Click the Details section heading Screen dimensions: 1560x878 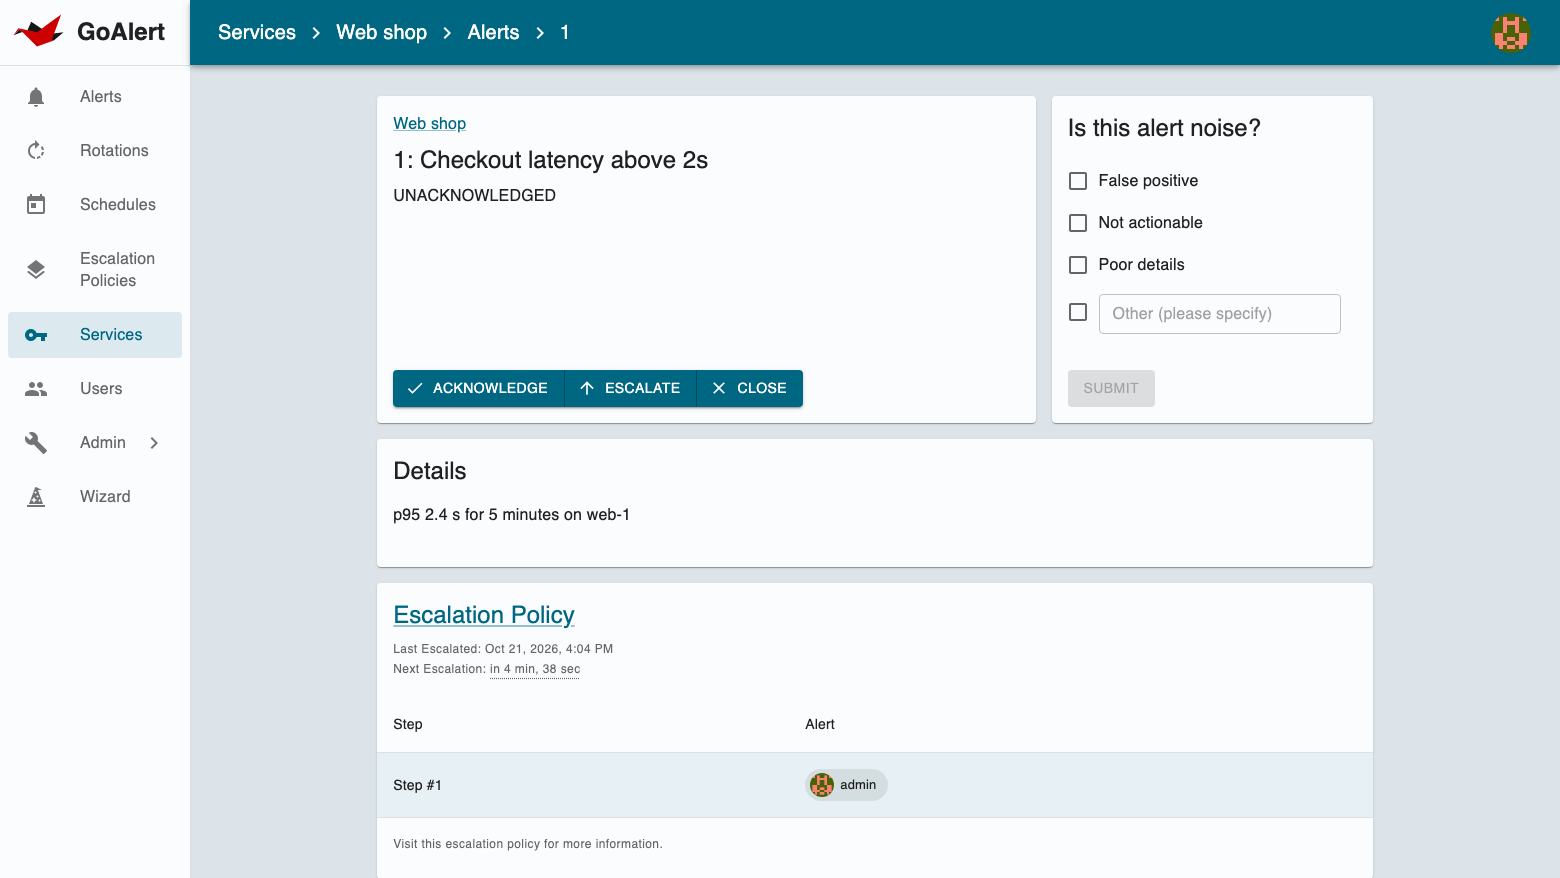430,471
